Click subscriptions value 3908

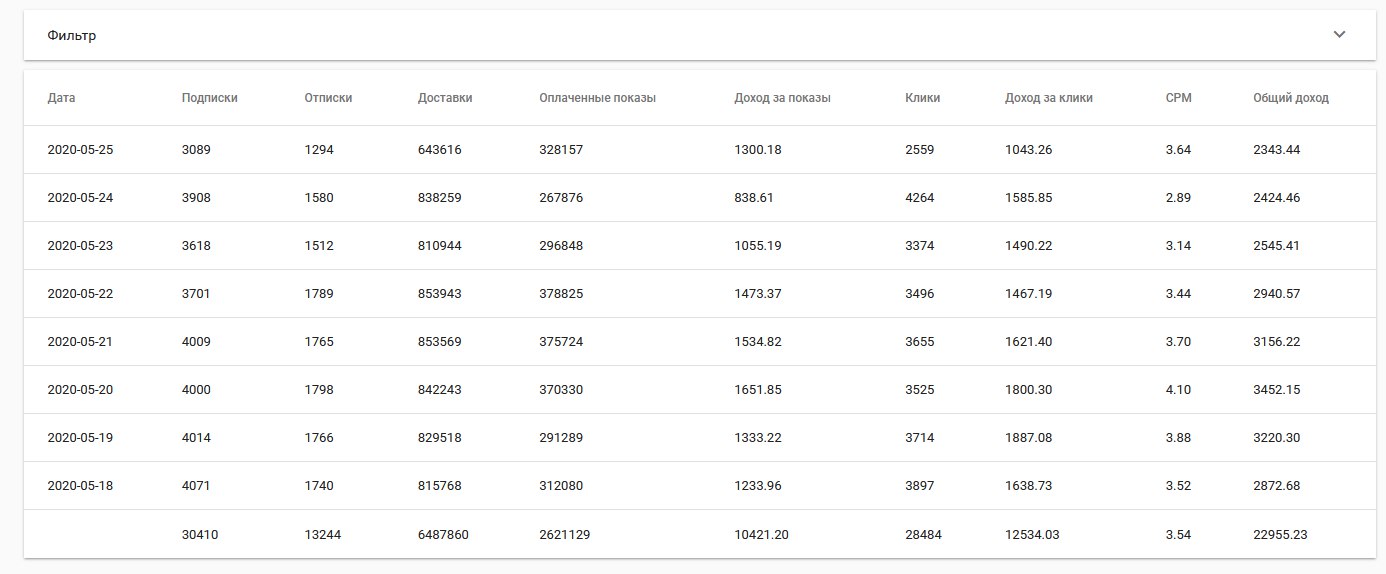[196, 198]
